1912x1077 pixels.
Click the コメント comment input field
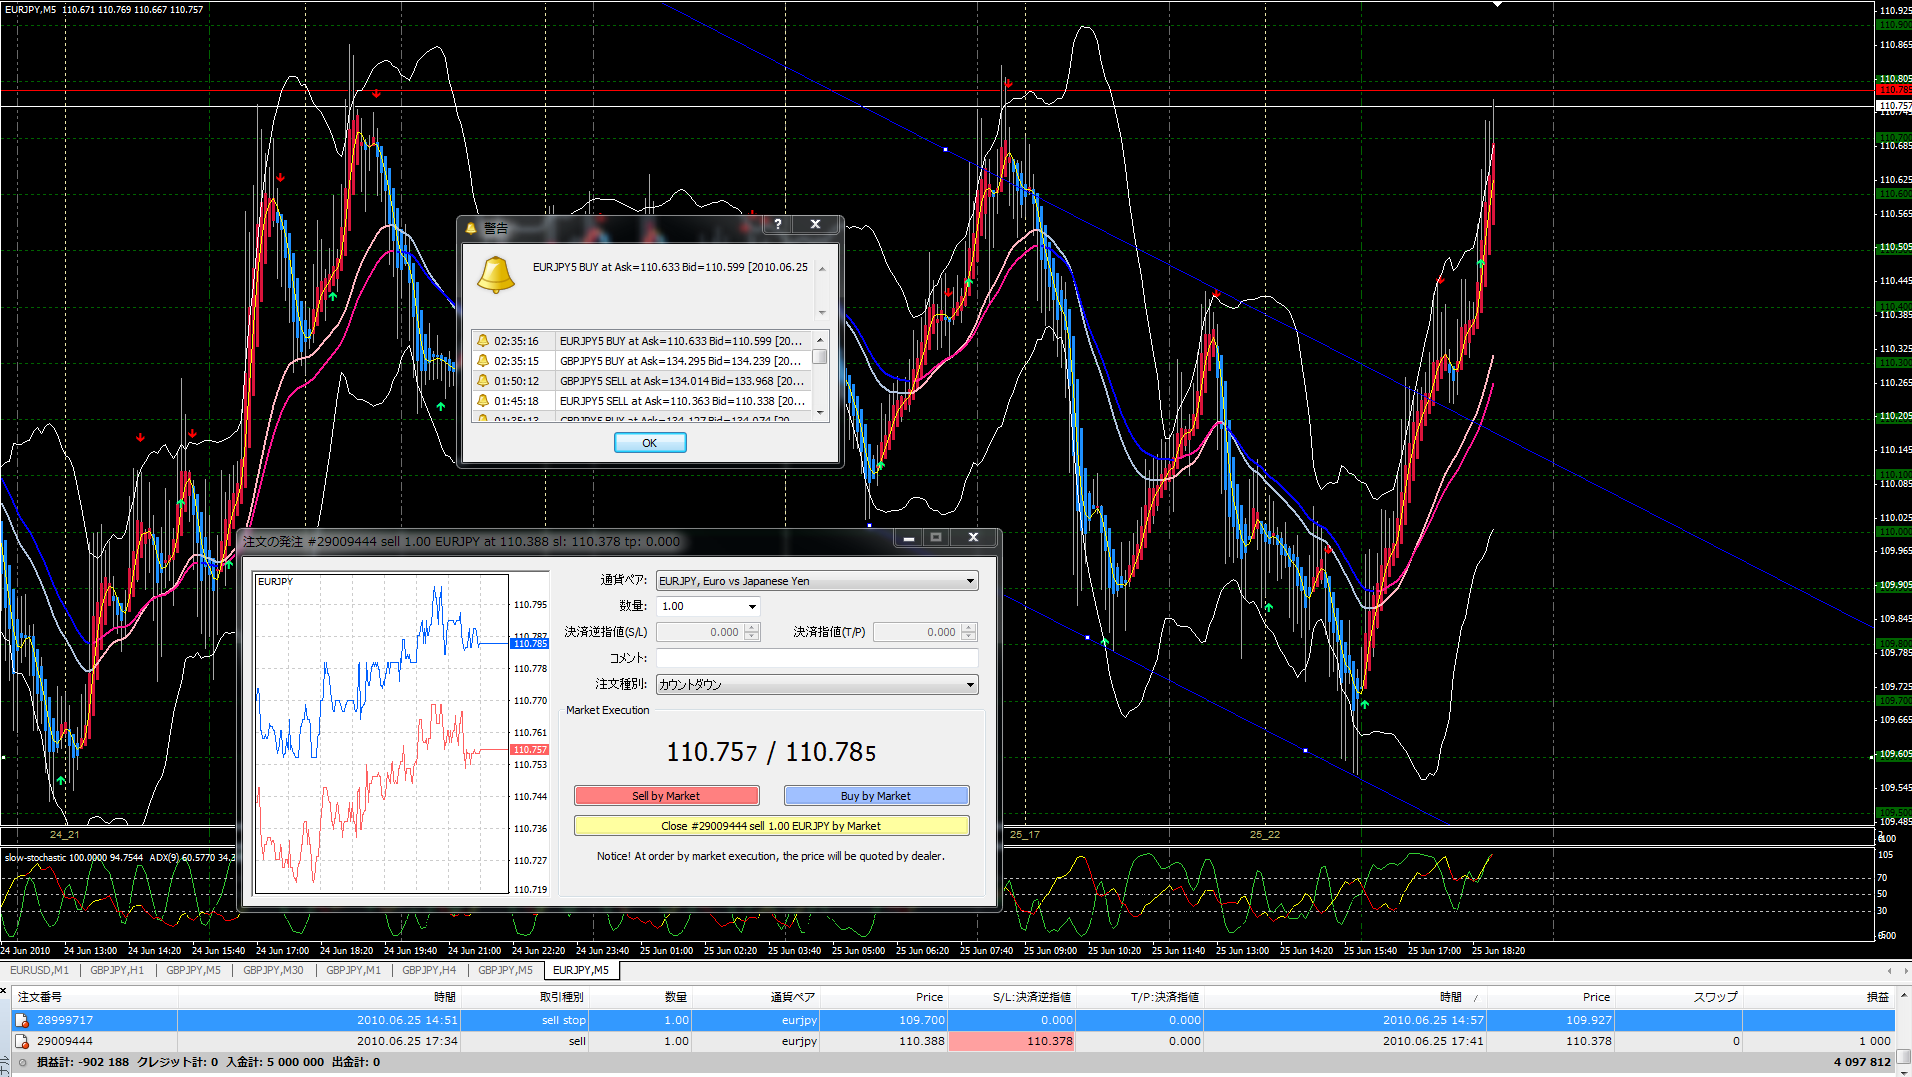point(817,658)
